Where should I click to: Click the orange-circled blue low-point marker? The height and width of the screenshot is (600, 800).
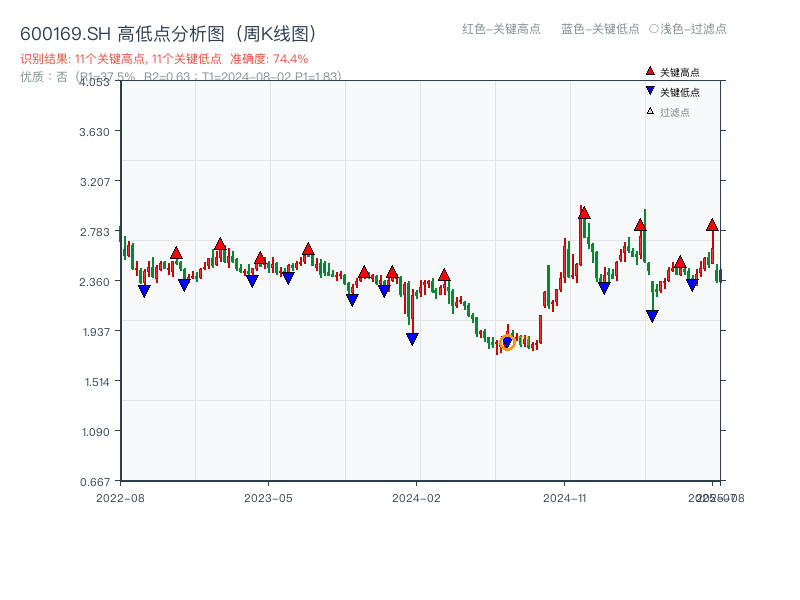coord(507,342)
